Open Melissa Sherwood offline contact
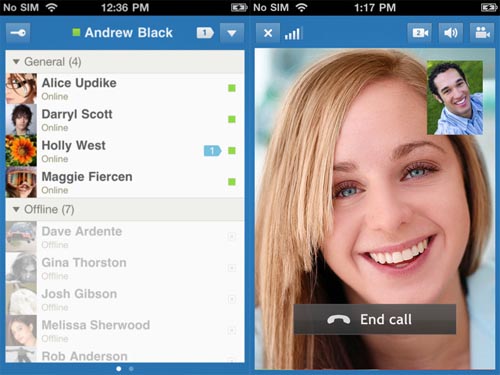This screenshot has width=500, height=375. point(125,330)
